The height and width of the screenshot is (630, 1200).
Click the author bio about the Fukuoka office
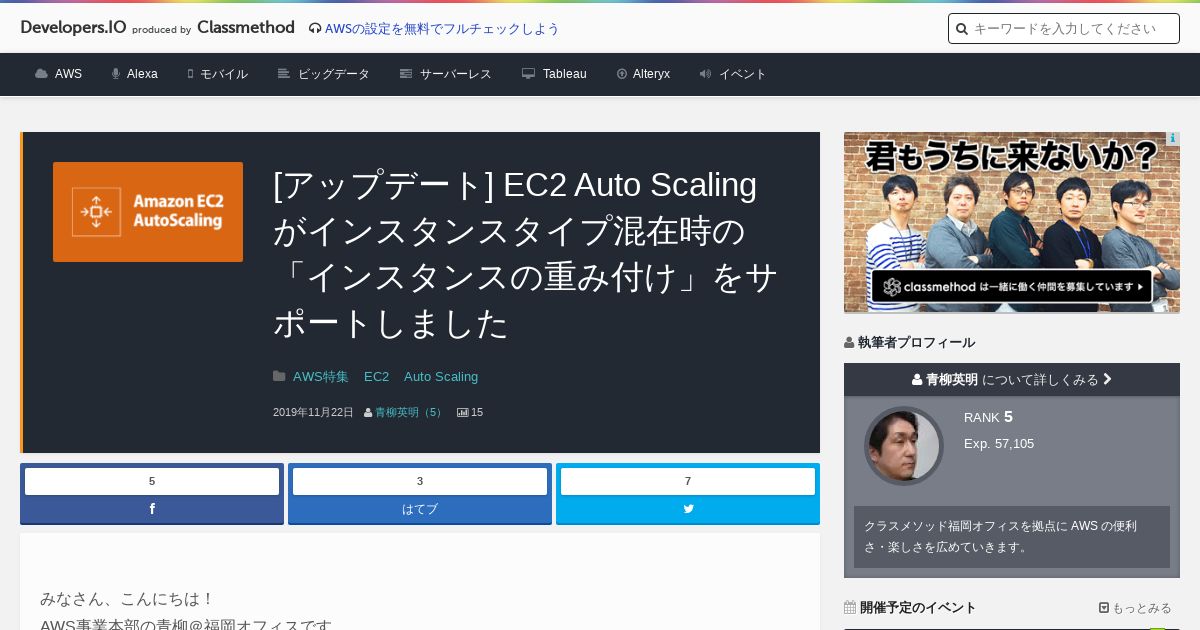(x=1012, y=537)
